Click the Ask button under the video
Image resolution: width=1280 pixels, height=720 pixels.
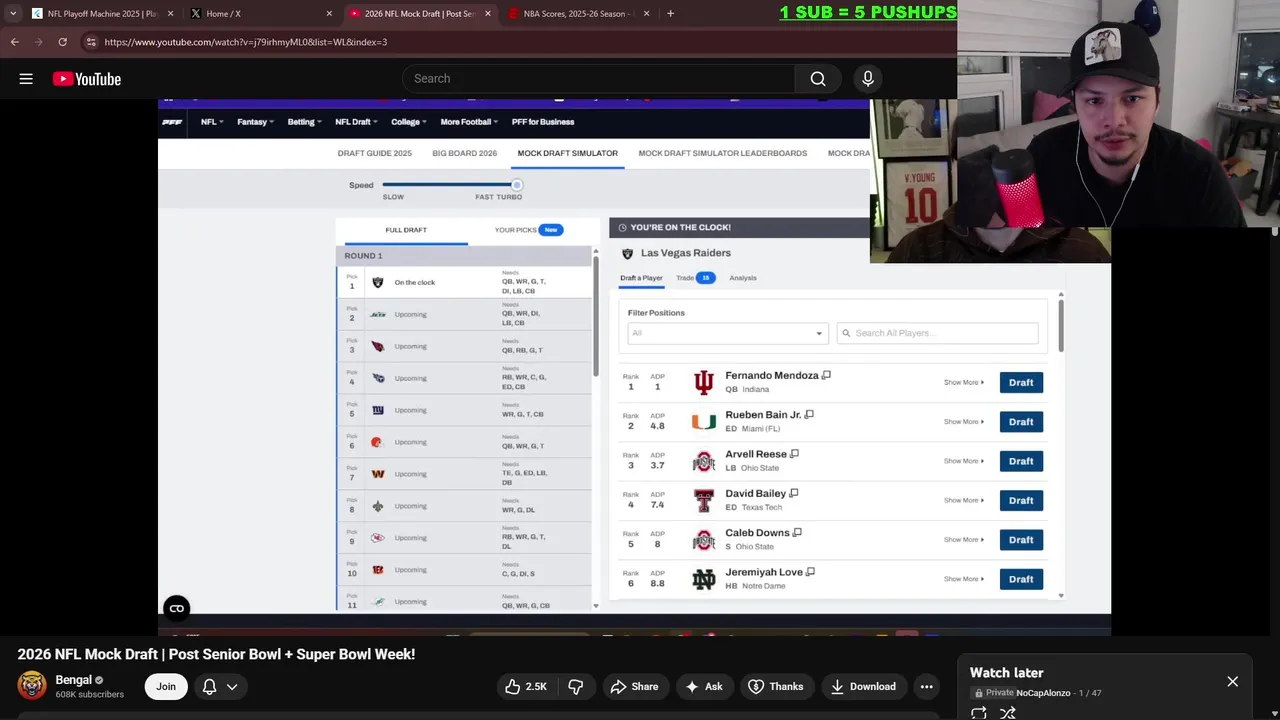[x=703, y=686]
